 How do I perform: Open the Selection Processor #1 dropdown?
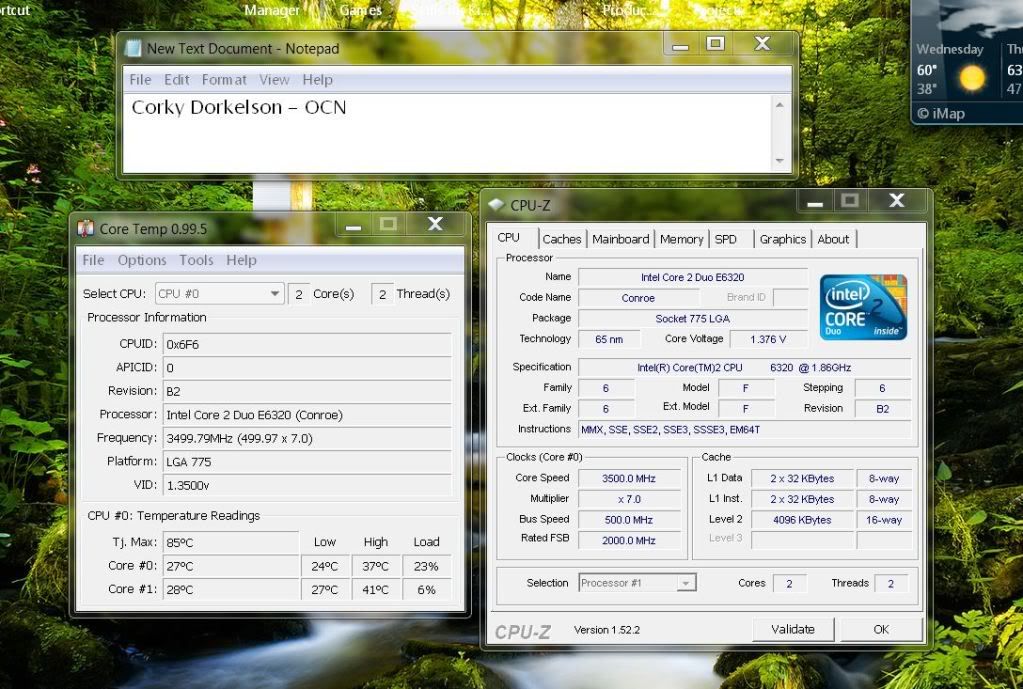[686, 583]
